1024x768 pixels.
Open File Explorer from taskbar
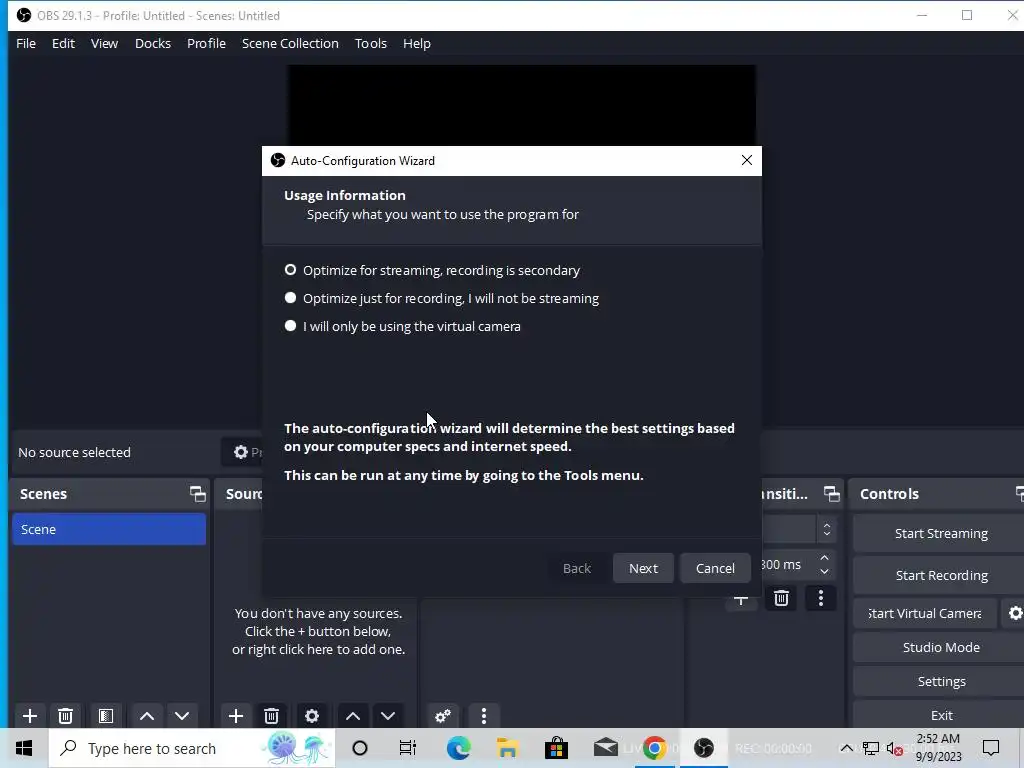click(x=507, y=748)
